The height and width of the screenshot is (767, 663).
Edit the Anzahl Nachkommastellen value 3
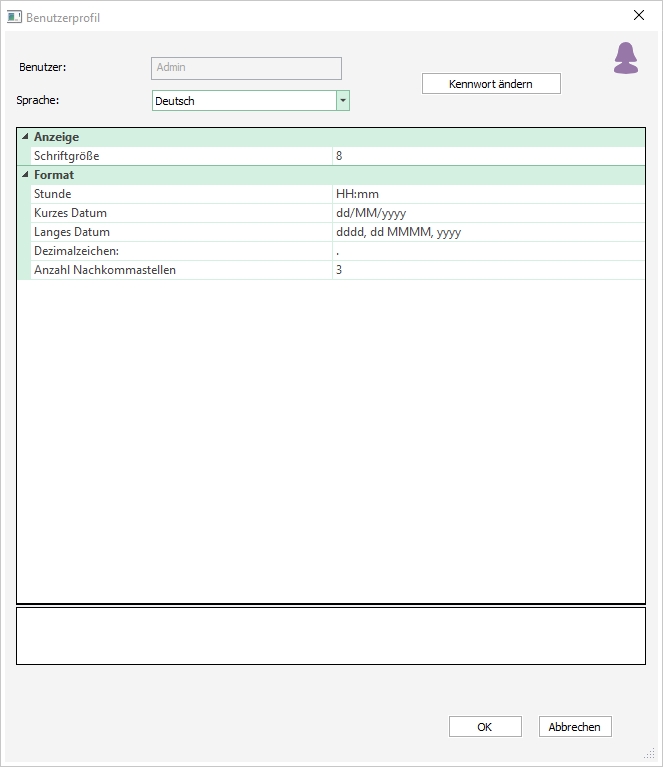[x=488, y=270]
